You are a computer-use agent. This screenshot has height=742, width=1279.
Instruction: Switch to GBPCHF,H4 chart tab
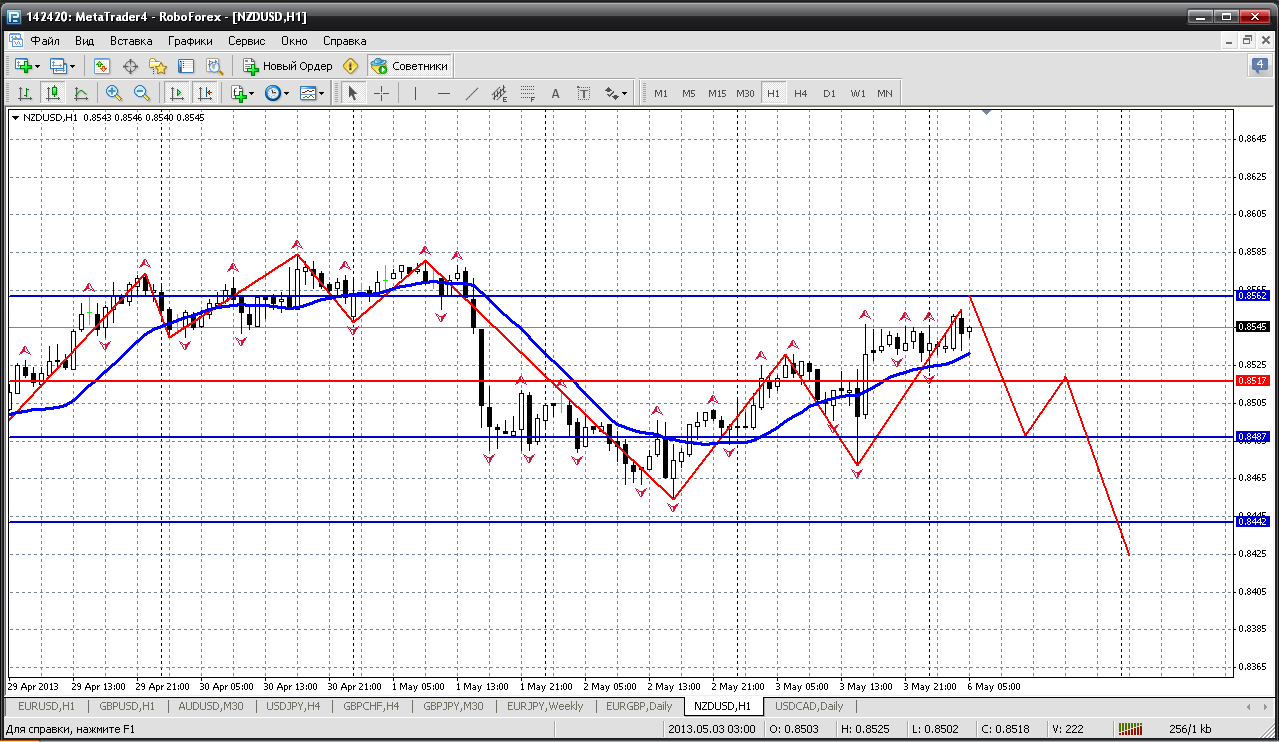tap(372, 706)
